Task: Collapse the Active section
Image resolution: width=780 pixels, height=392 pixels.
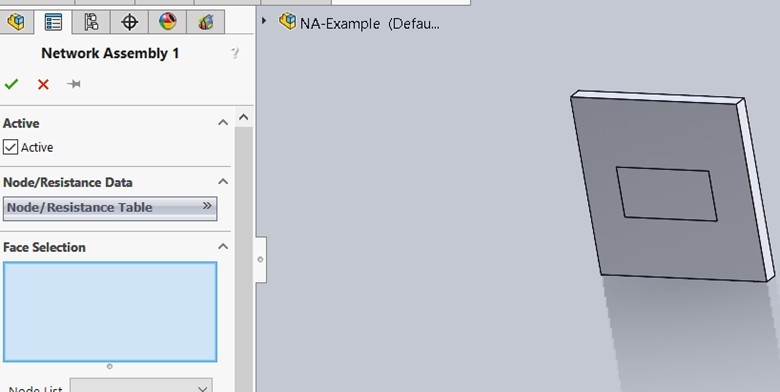Action: coord(223,122)
